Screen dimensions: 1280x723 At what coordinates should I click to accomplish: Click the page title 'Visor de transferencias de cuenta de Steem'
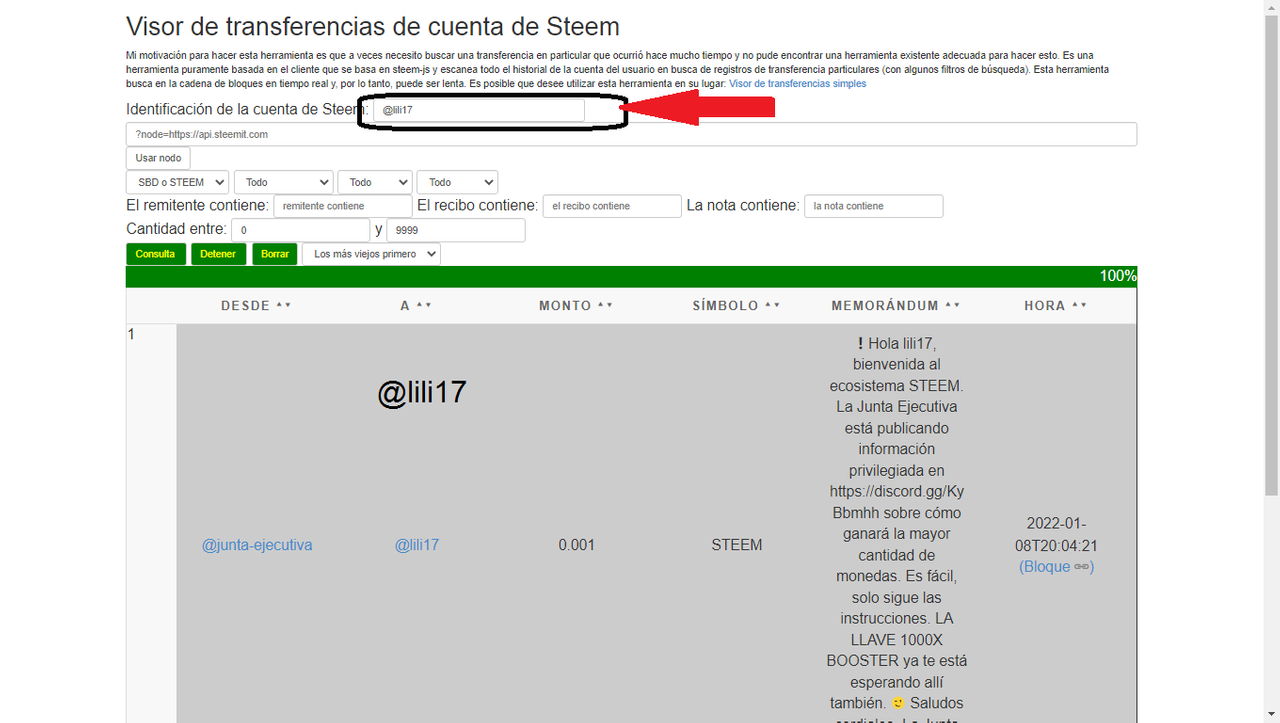tap(373, 26)
